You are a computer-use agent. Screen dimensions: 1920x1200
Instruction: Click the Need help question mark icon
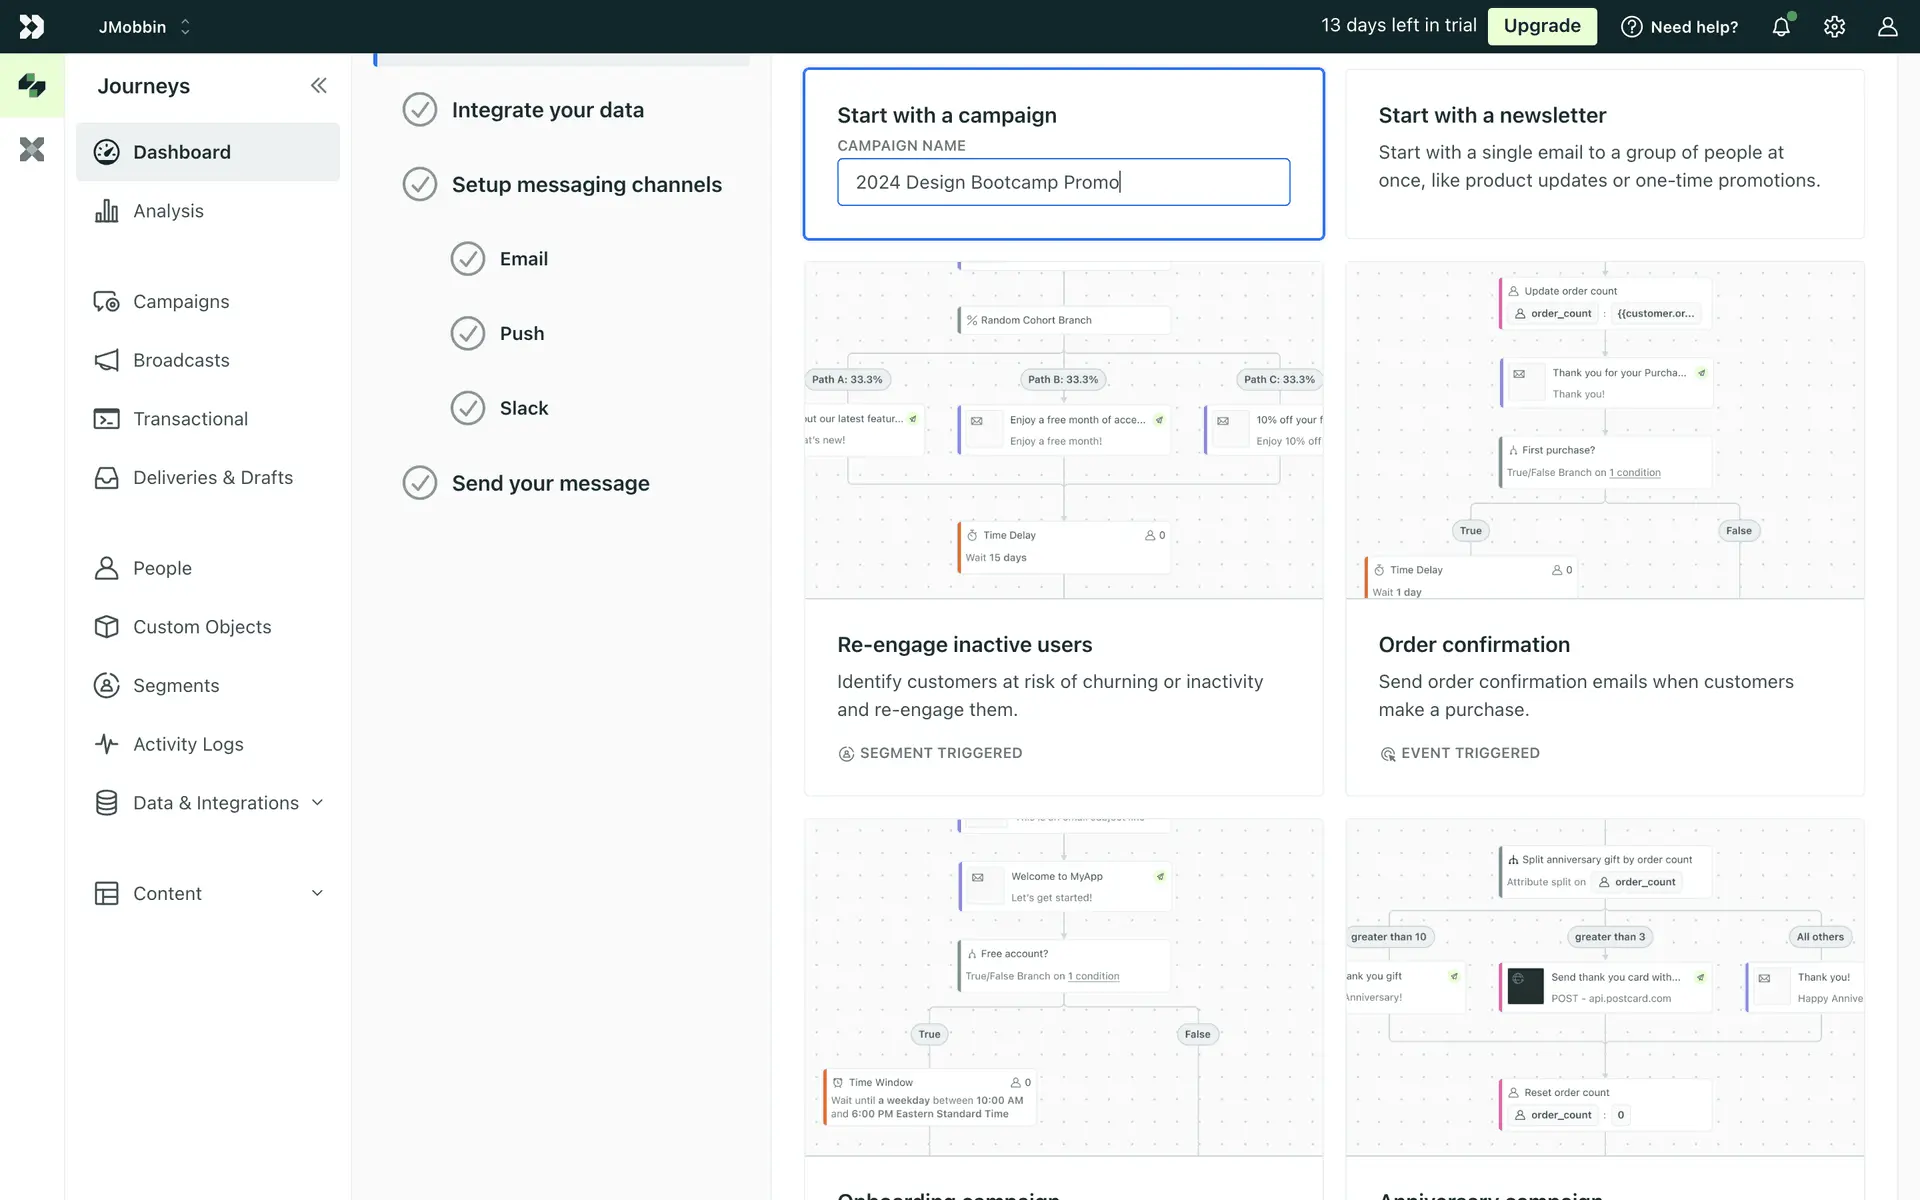(1631, 27)
